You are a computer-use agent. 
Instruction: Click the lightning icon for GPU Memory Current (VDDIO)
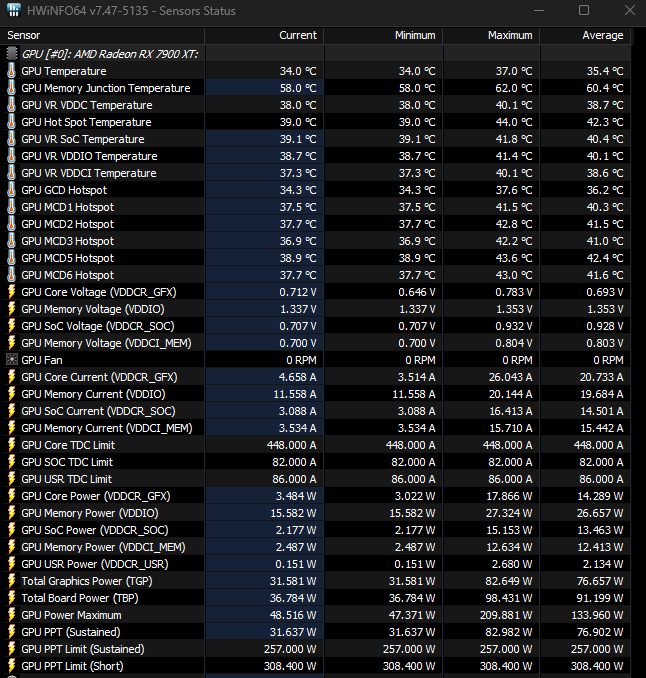click(12, 394)
